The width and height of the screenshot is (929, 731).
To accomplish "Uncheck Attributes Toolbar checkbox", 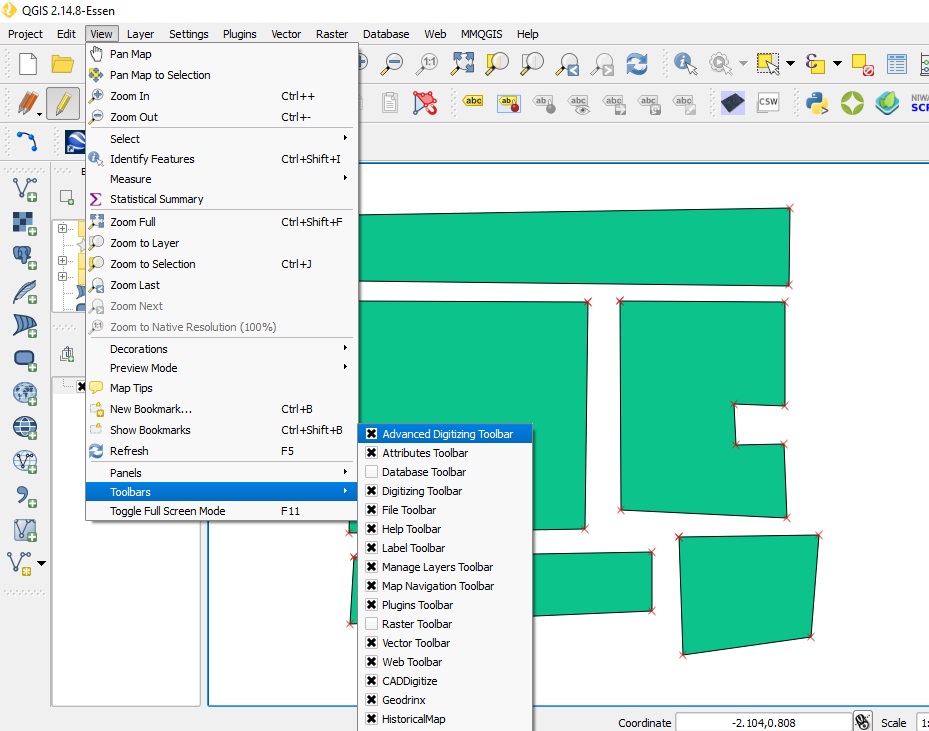I will tap(371, 453).
